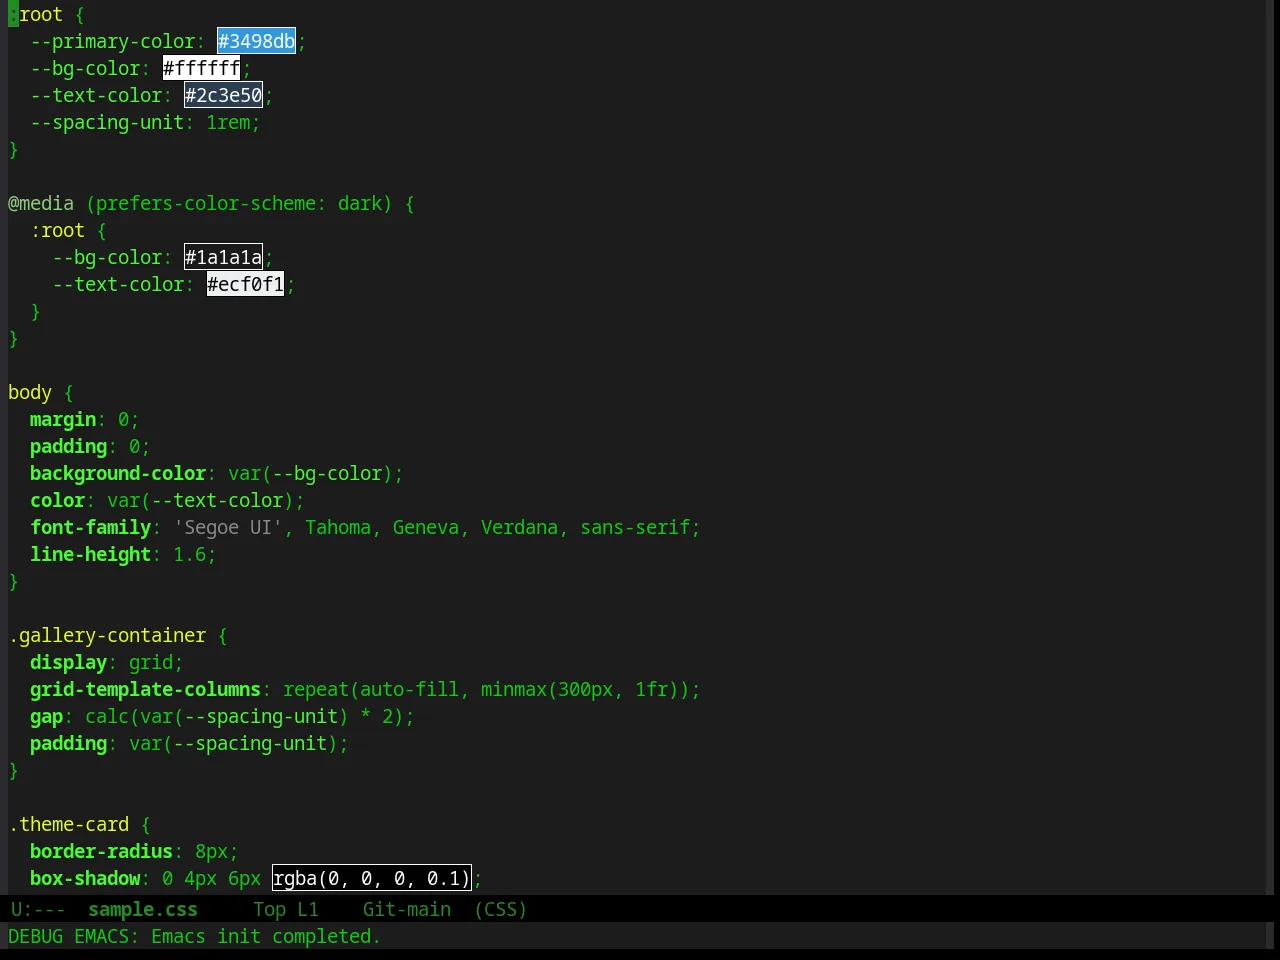Click the '.gallery-container' selector

pos(107,635)
